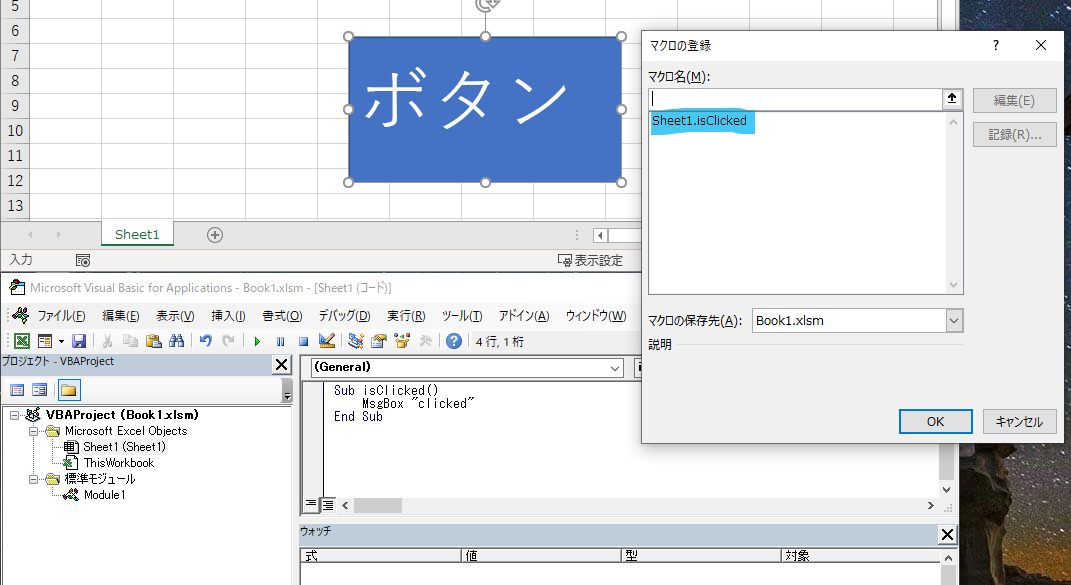Click the Undo icon in the toolbar
The width and height of the screenshot is (1071, 585).
(x=206, y=340)
